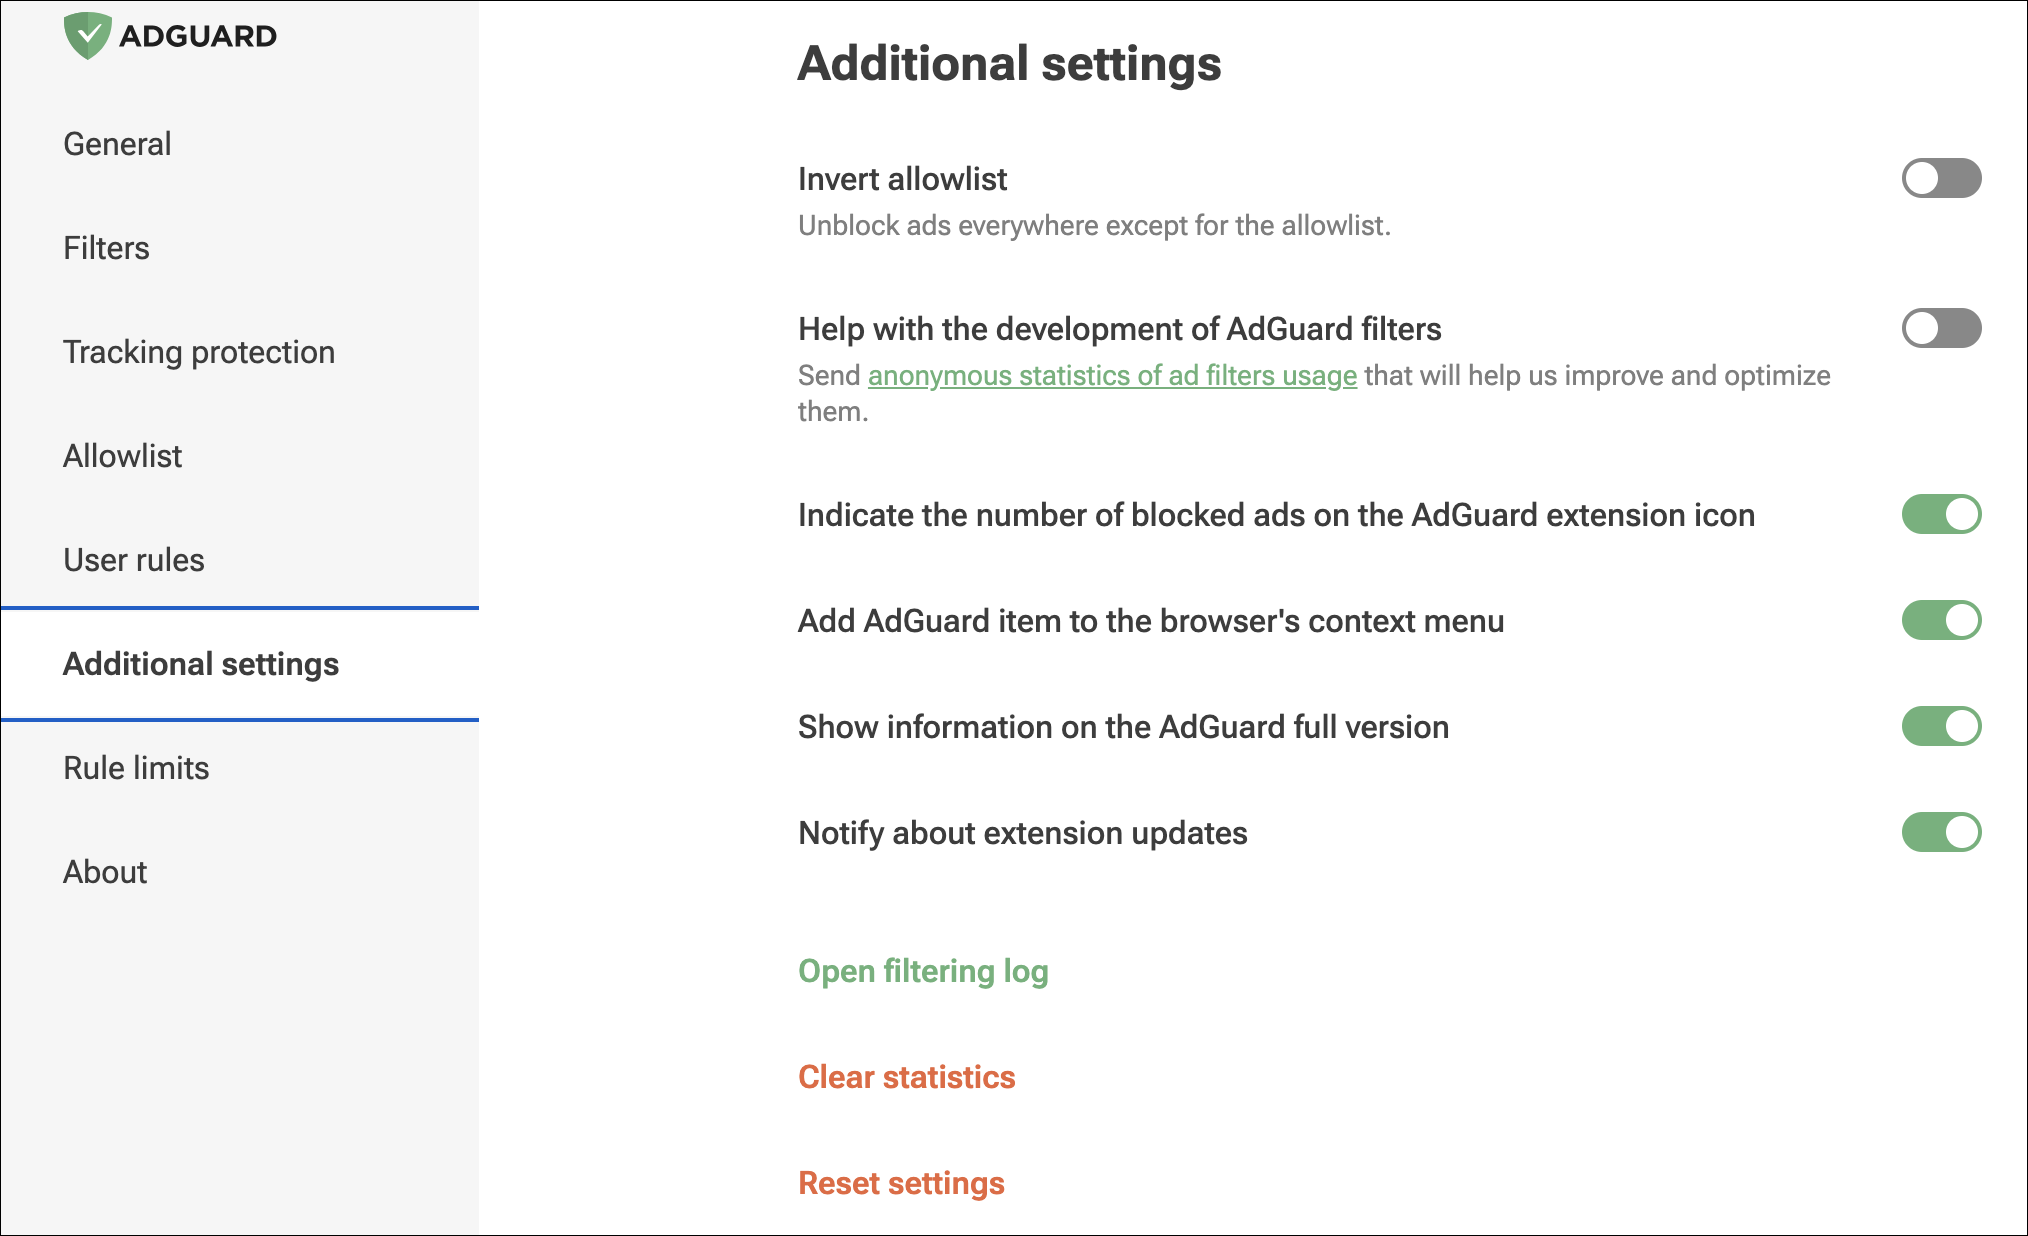The width and height of the screenshot is (2028, 1236).
Task: Open filtering log
Action: (923, 971)
